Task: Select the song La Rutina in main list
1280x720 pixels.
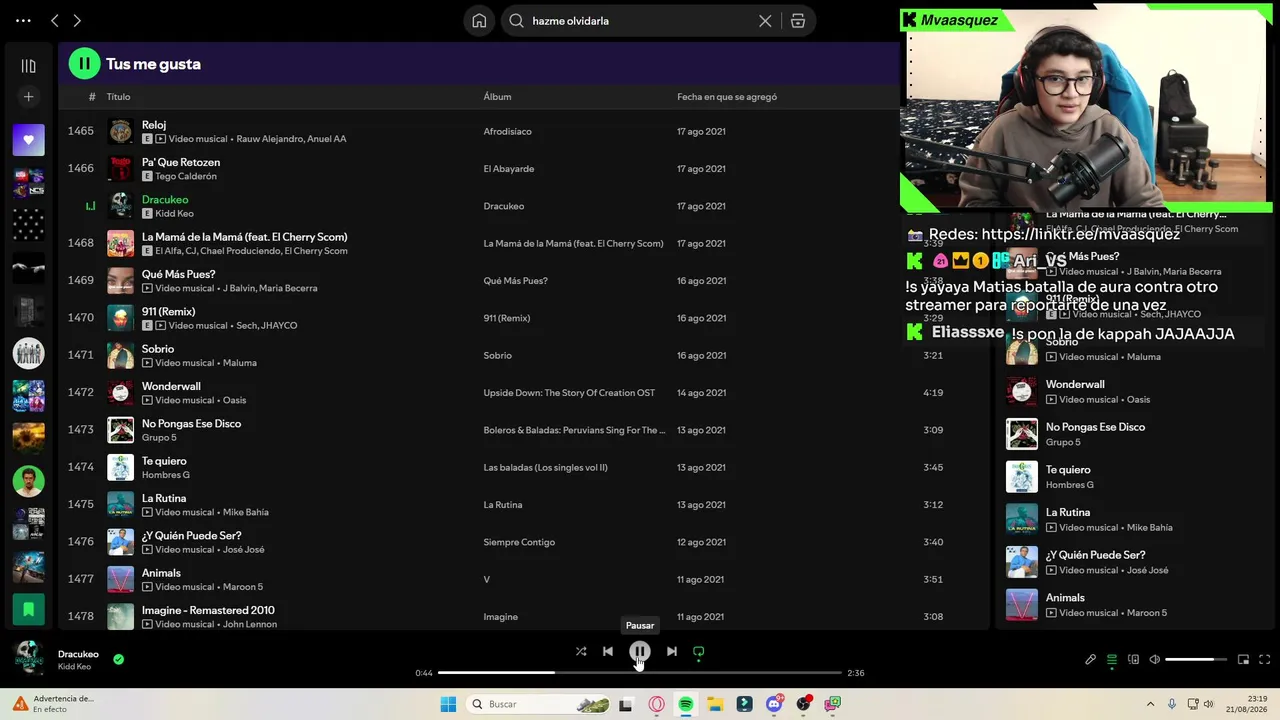Action: point(164,498)
